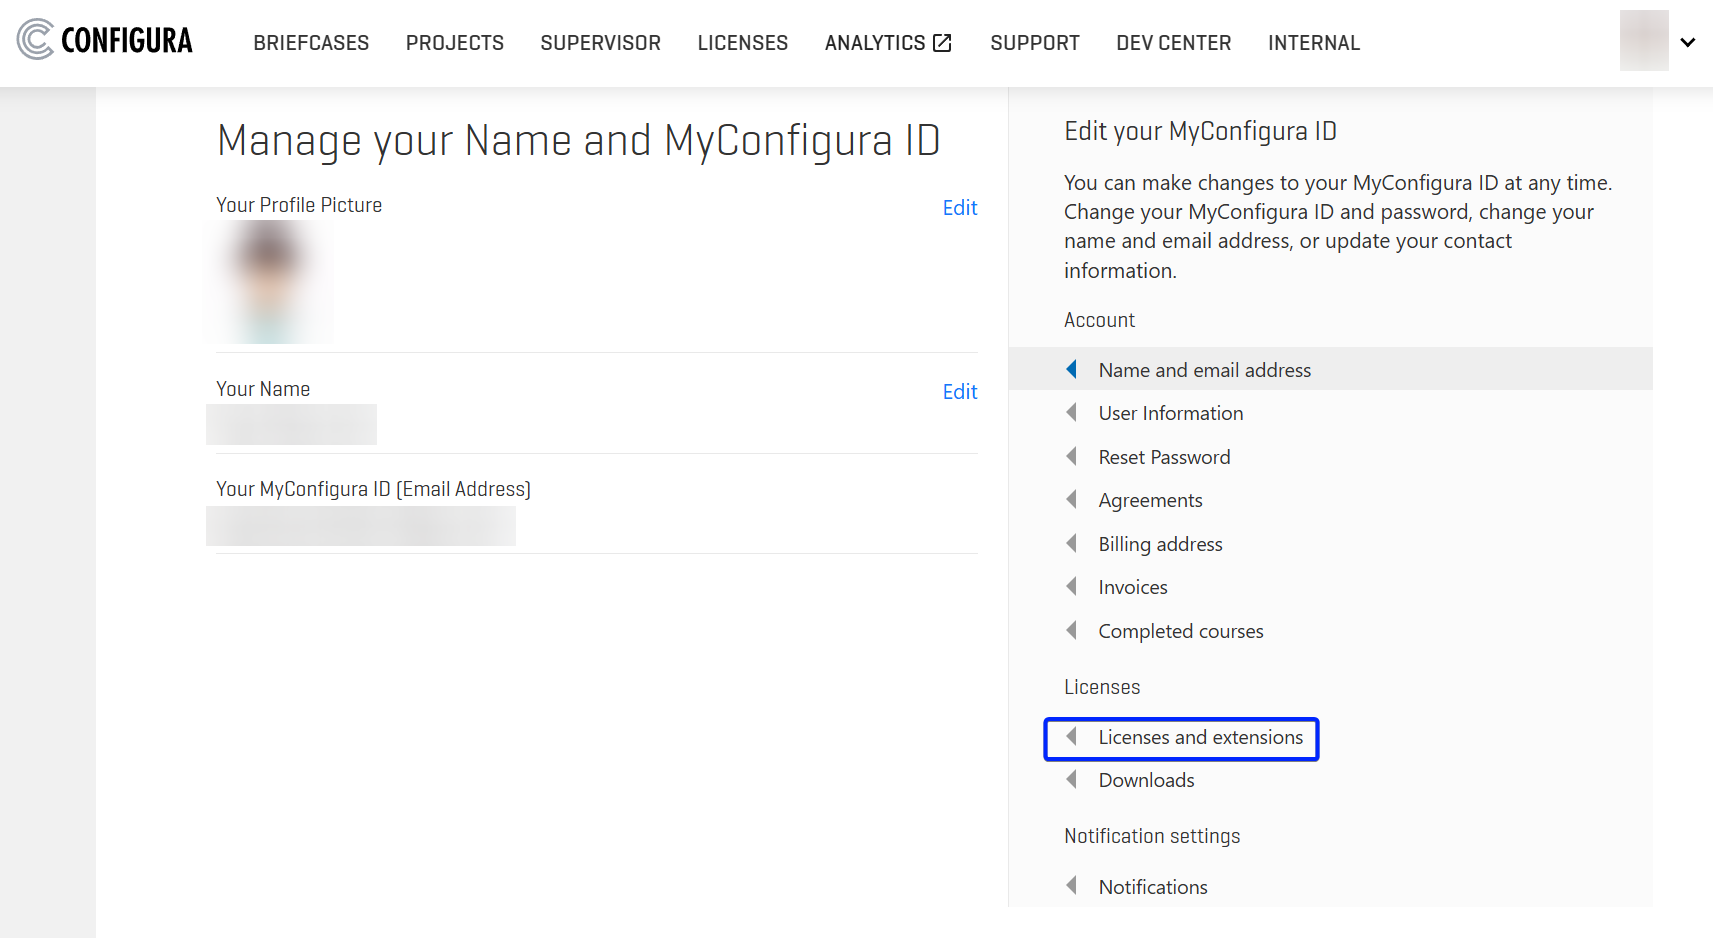Click the 'Account' section heading
Screen dimensions: 1713x938
pyautogui.click(x=1099, y=320)
